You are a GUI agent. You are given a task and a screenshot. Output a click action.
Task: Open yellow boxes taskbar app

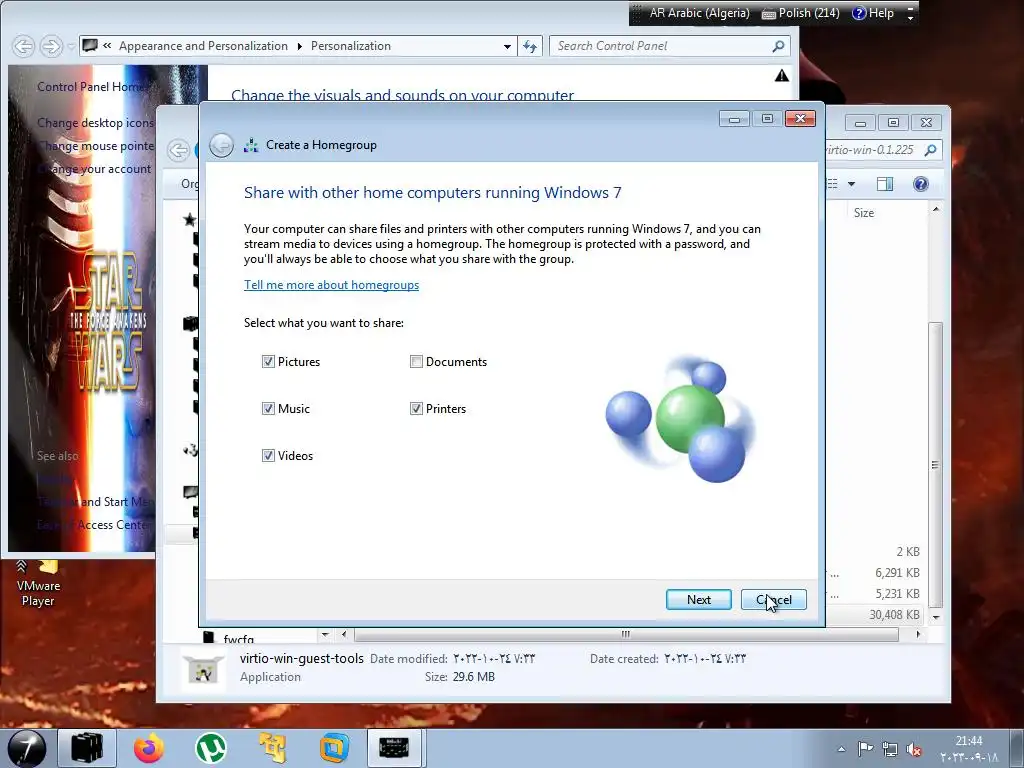[x=273, y=748]
